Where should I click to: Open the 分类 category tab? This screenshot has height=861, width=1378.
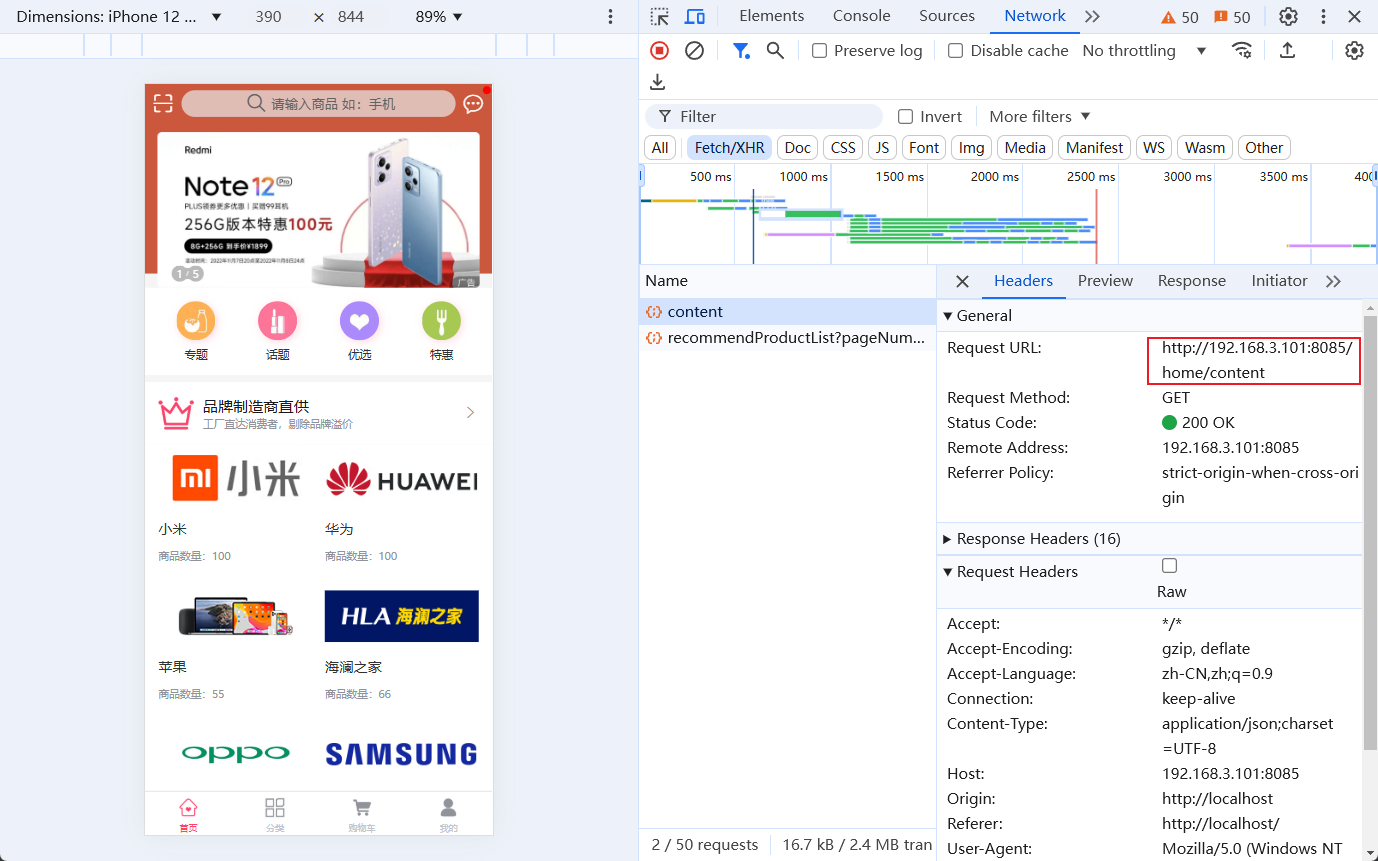tap(275, 815)
